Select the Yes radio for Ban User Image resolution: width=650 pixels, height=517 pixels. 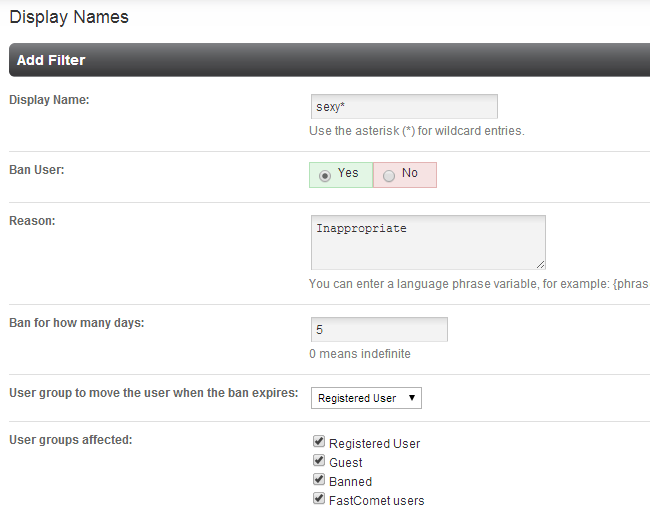pyautogui.click(x=325, y=176)
